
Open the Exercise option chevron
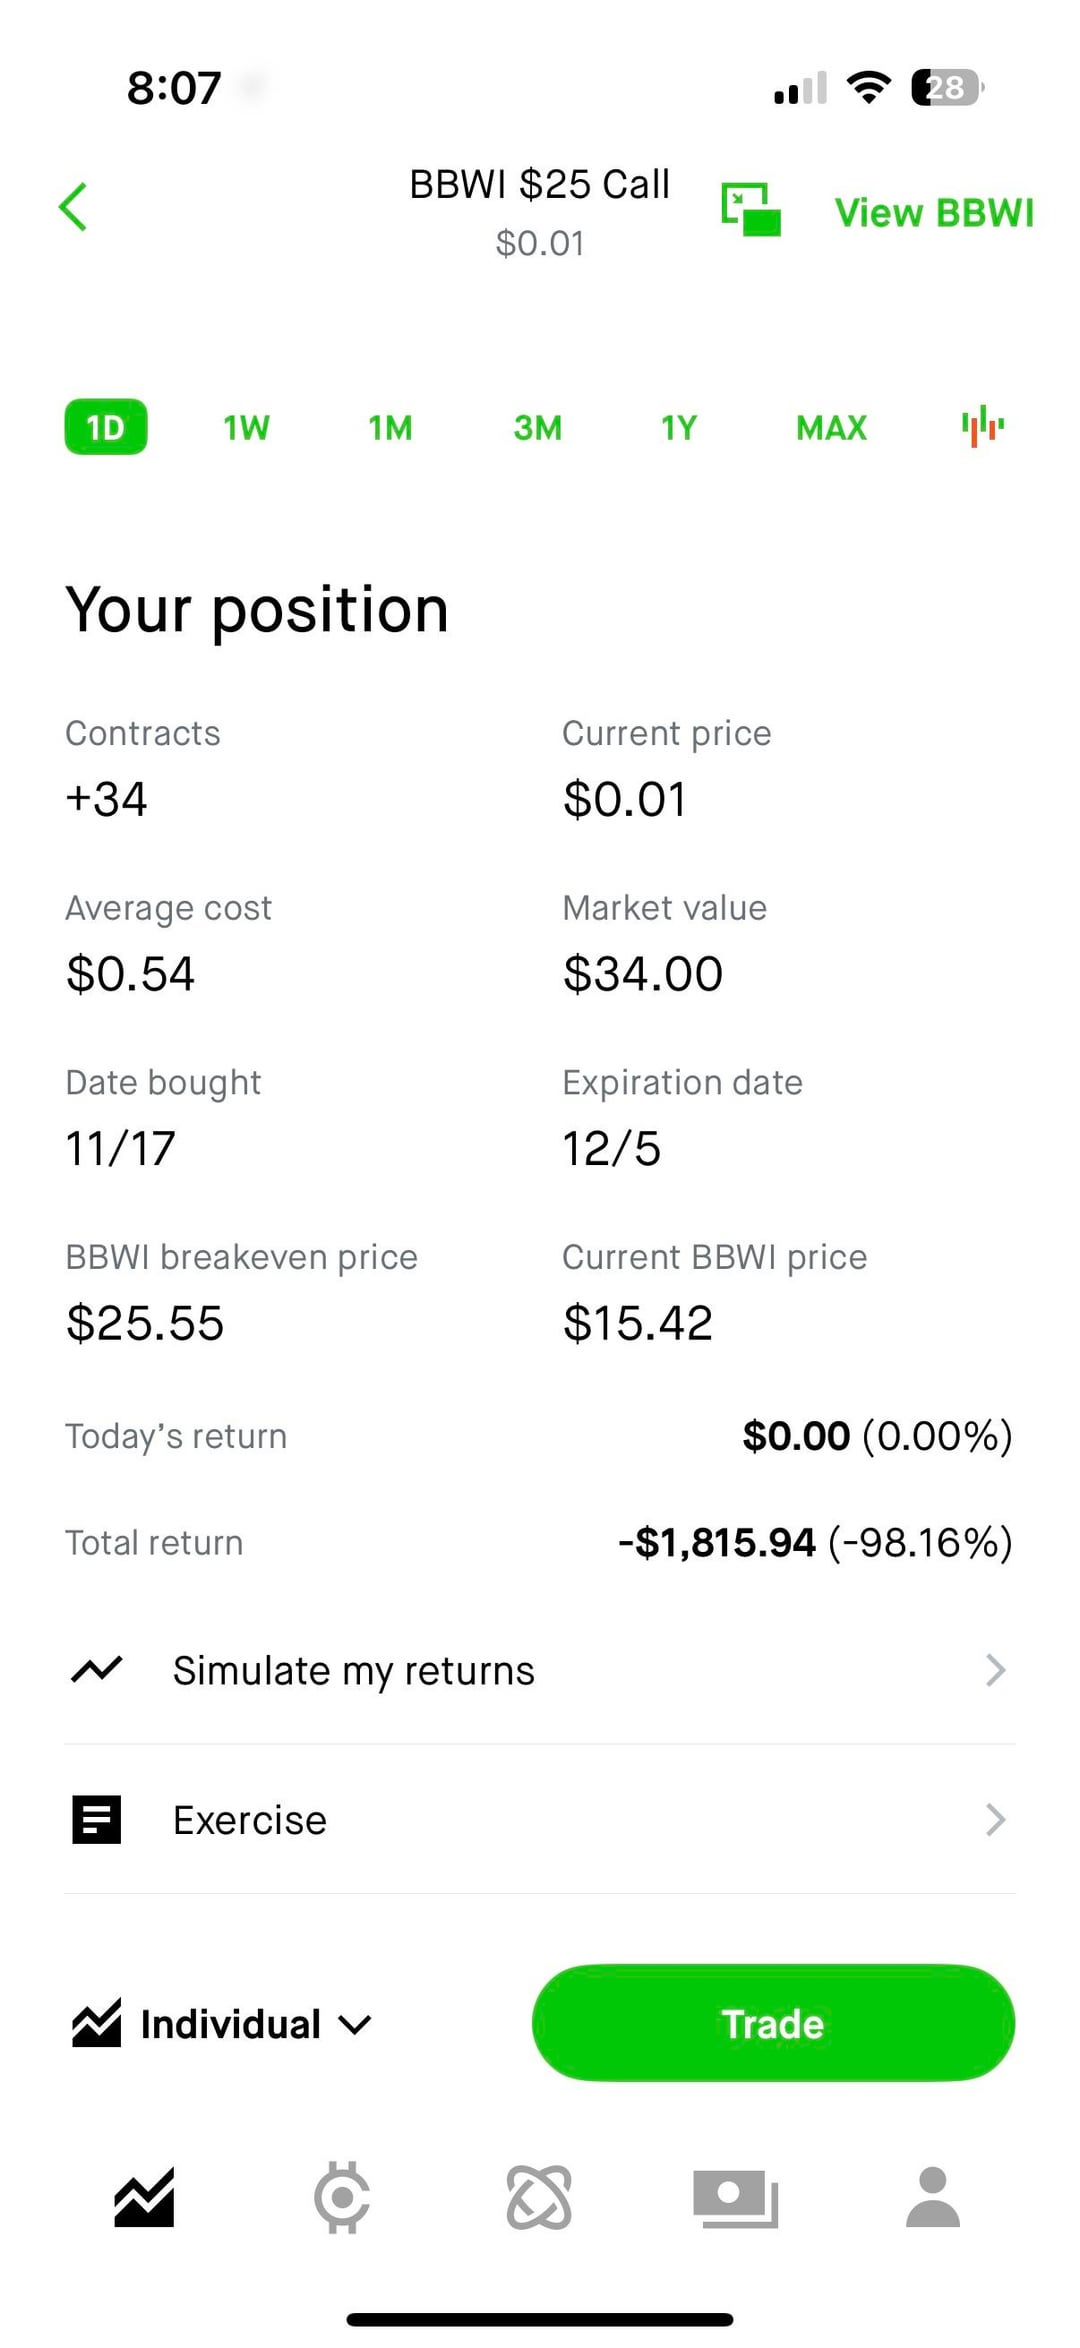point(995,1820)
